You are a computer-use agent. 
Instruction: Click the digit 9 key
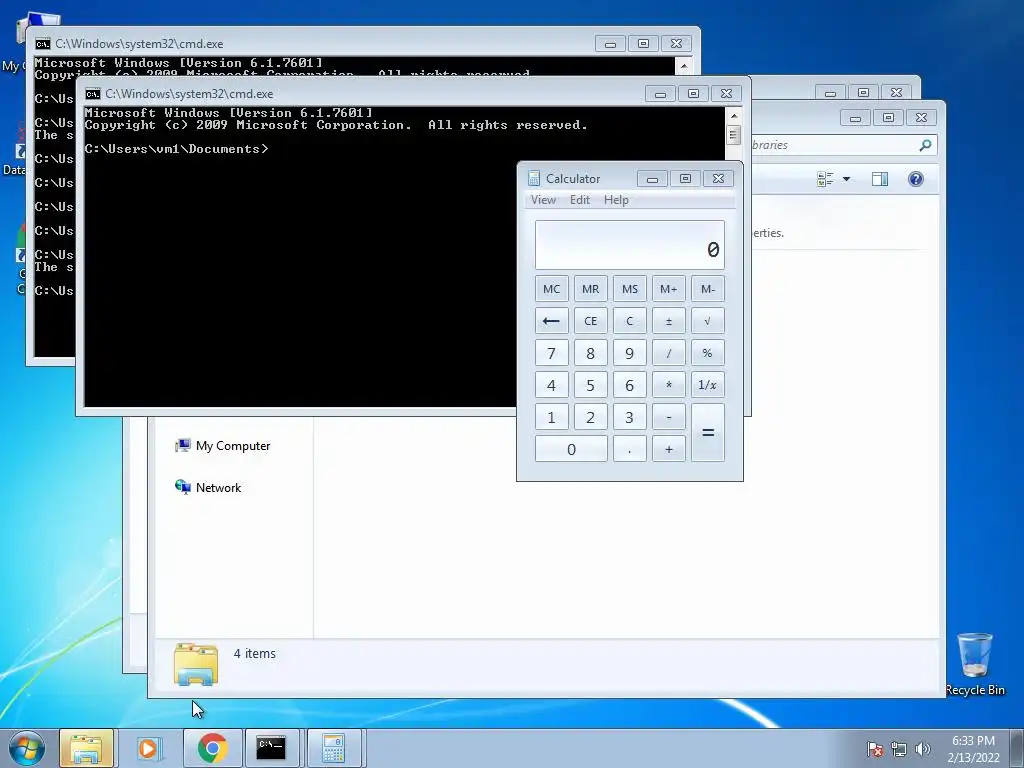(630, 353)
